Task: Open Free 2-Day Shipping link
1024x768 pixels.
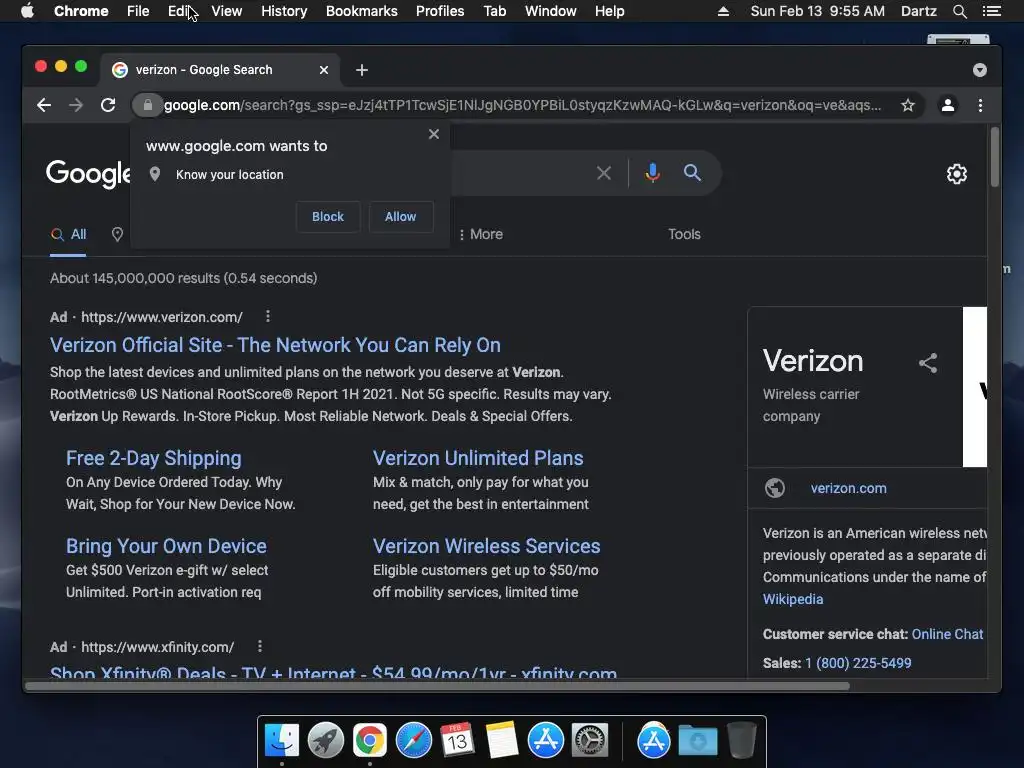Action: (153, 458)
